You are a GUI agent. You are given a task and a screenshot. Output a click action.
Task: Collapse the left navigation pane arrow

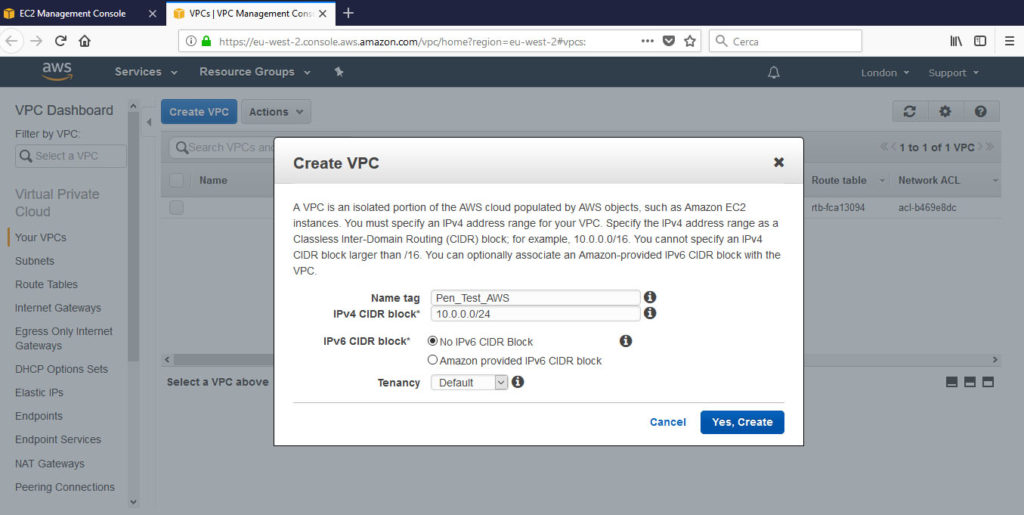(x=148, y=122)
